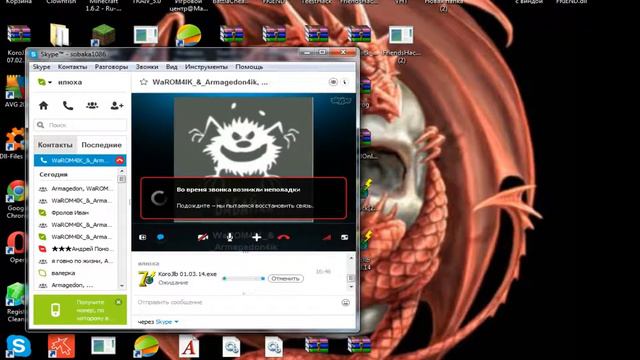The height and width of the screenshot is (360, 640).
Task: Select contact 'валерка'
Action: coord(76,273)
